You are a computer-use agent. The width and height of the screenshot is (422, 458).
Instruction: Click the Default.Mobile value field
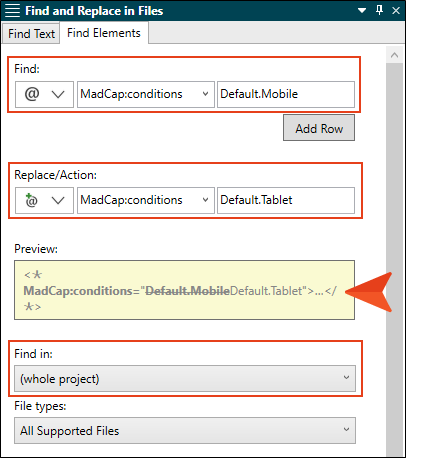(286, 94)
